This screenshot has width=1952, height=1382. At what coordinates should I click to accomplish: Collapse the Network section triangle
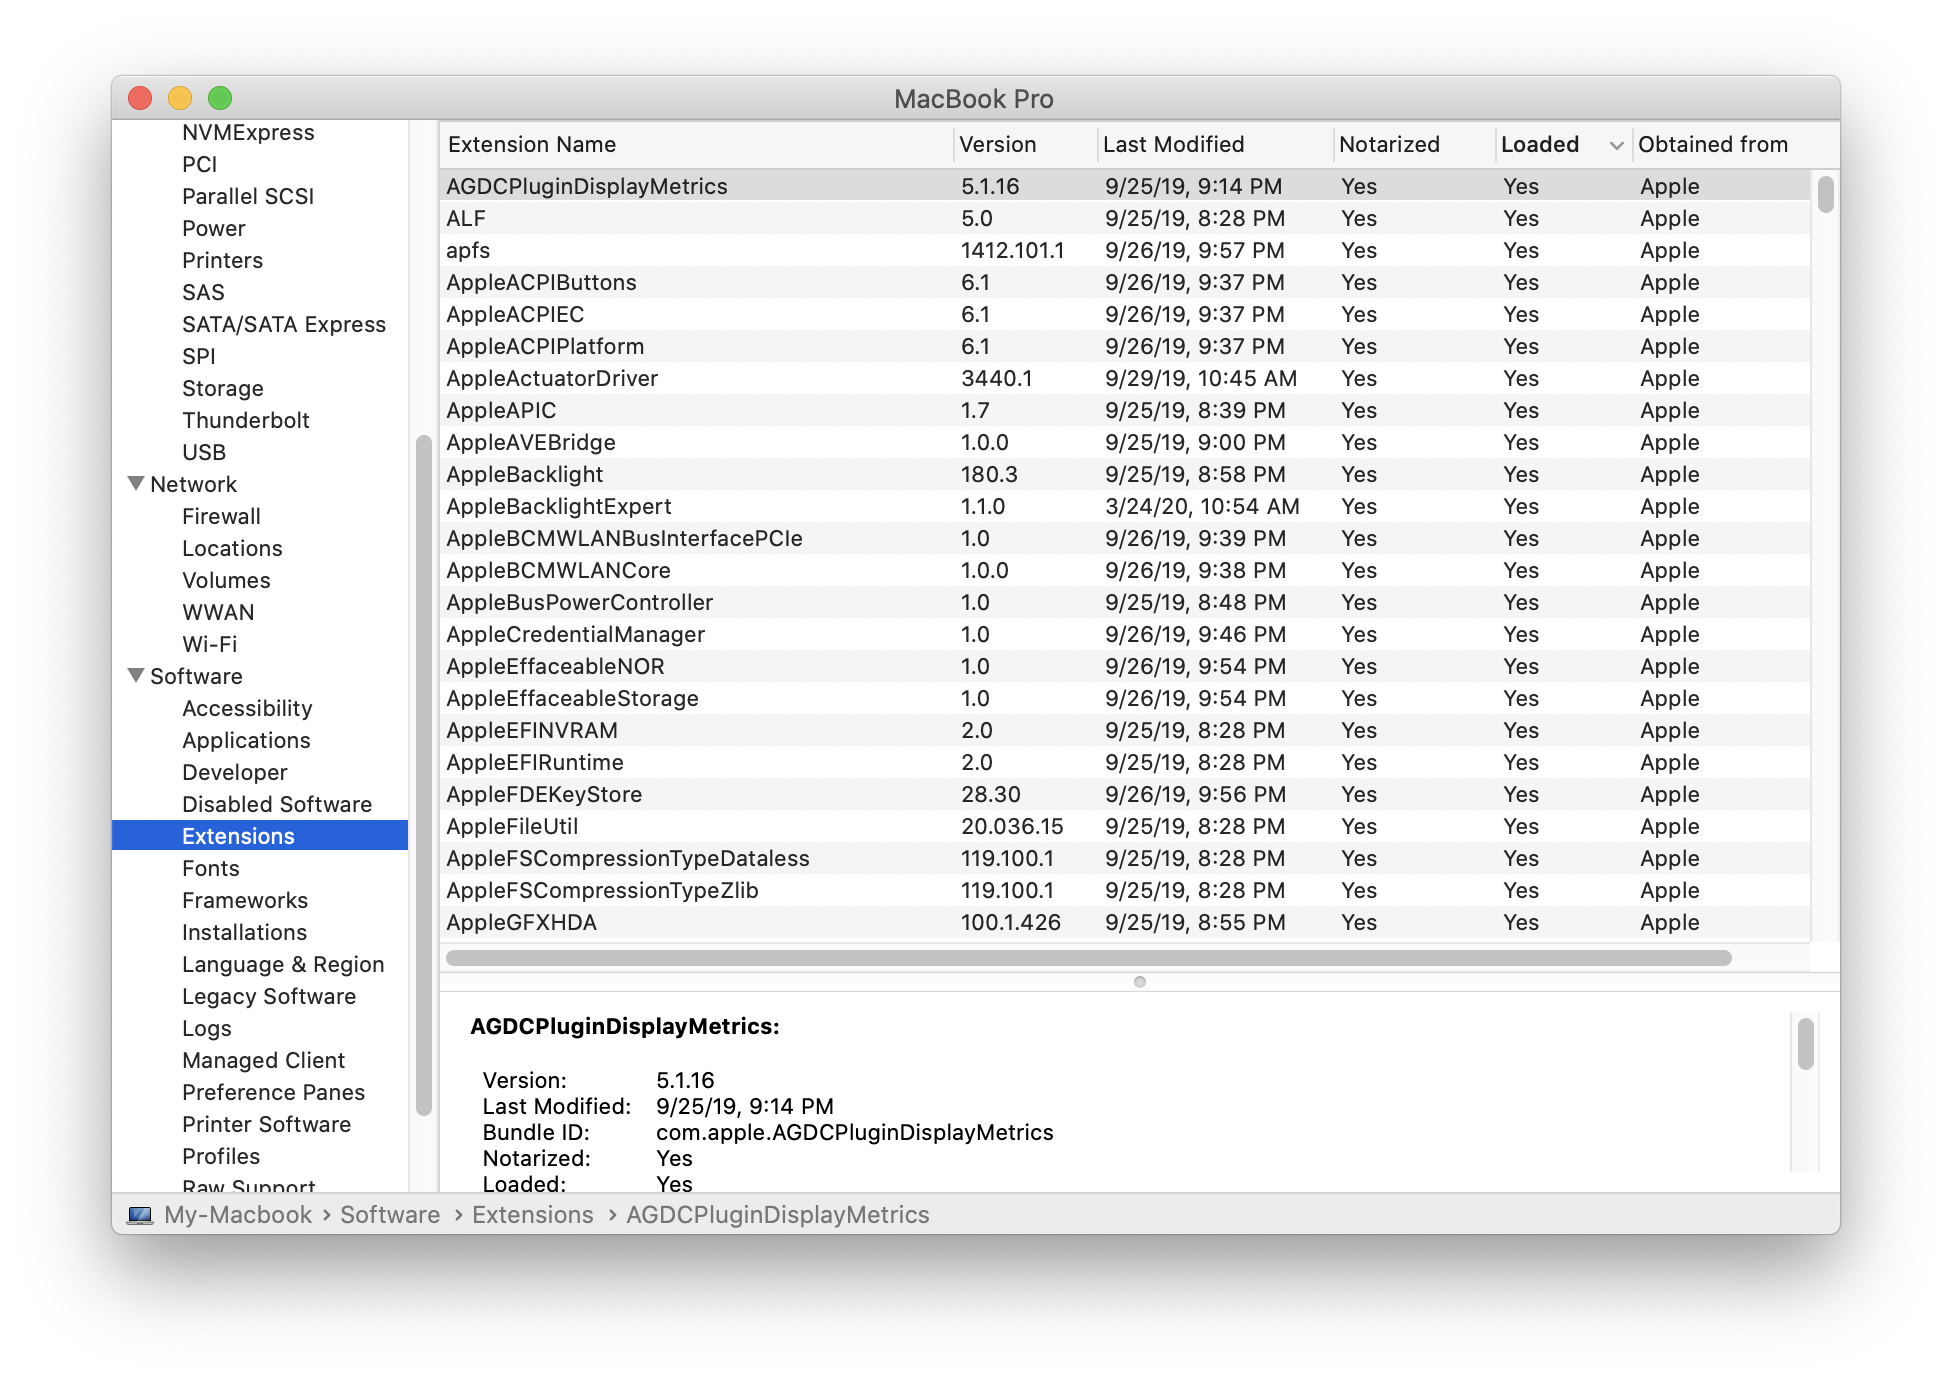[x=137, y=484]
